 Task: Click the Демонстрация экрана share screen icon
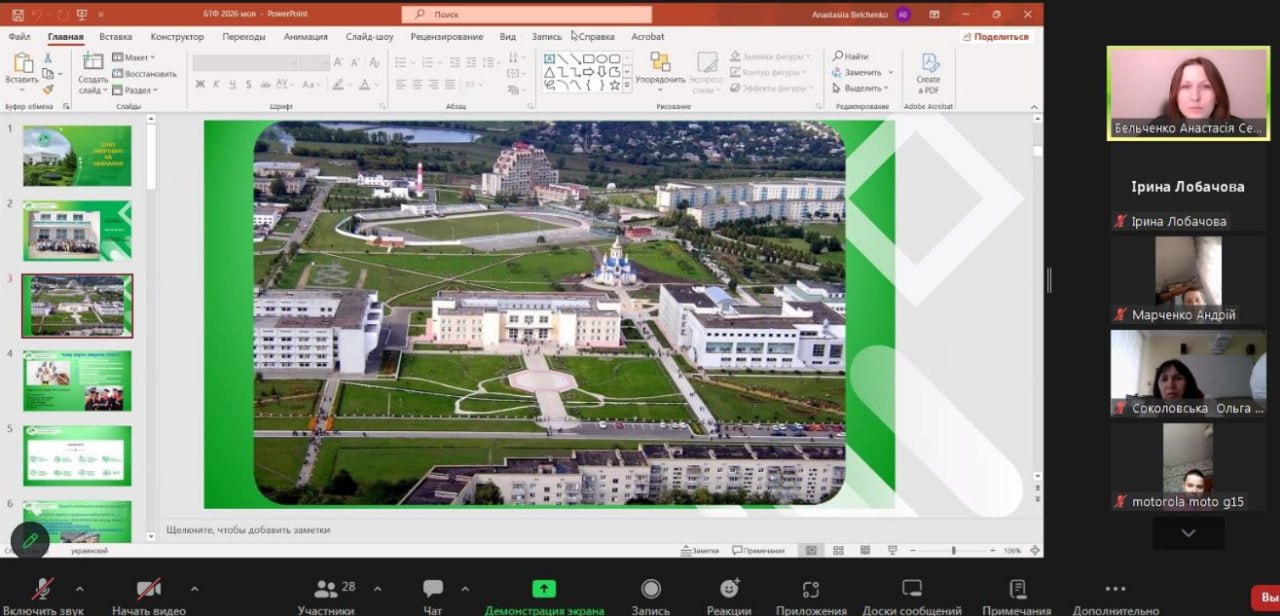pyautogui.click(x=544, y=589)
